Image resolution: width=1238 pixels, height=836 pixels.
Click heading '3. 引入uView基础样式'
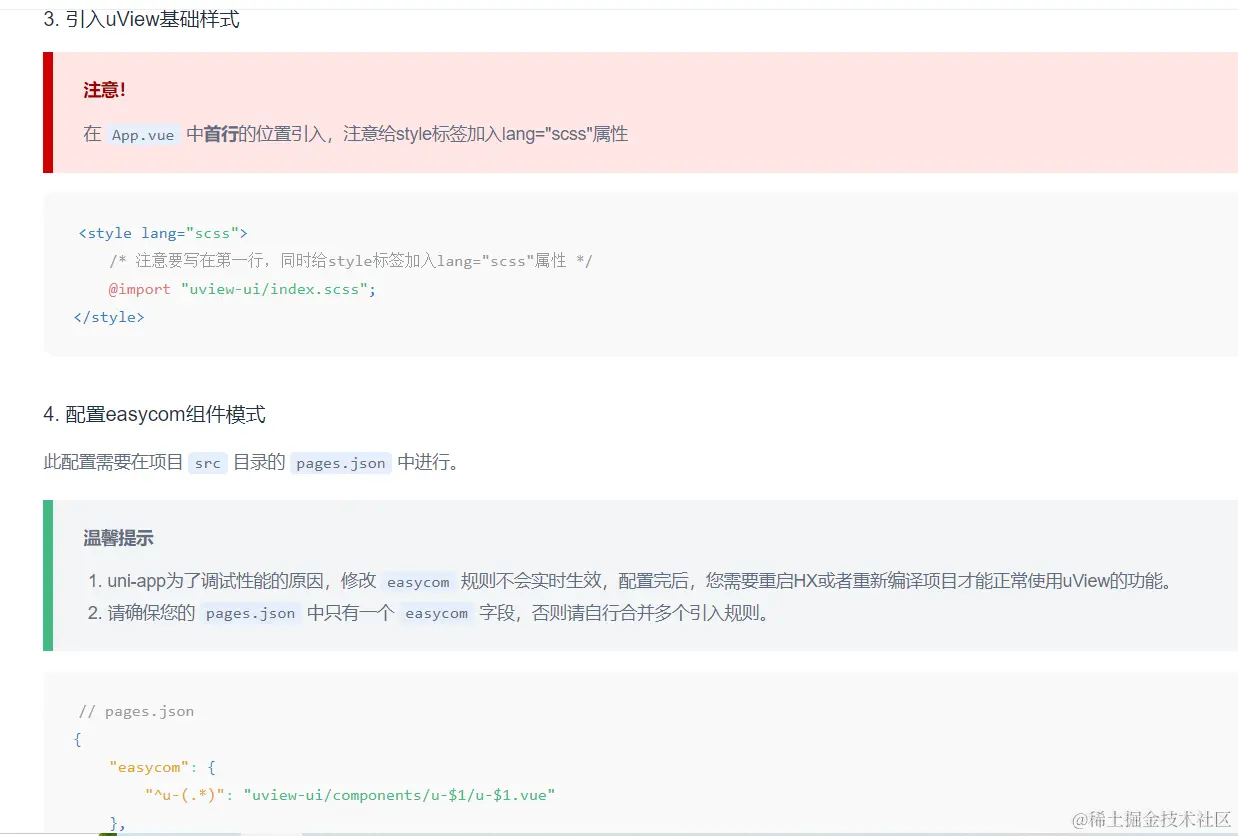(141, 19)
